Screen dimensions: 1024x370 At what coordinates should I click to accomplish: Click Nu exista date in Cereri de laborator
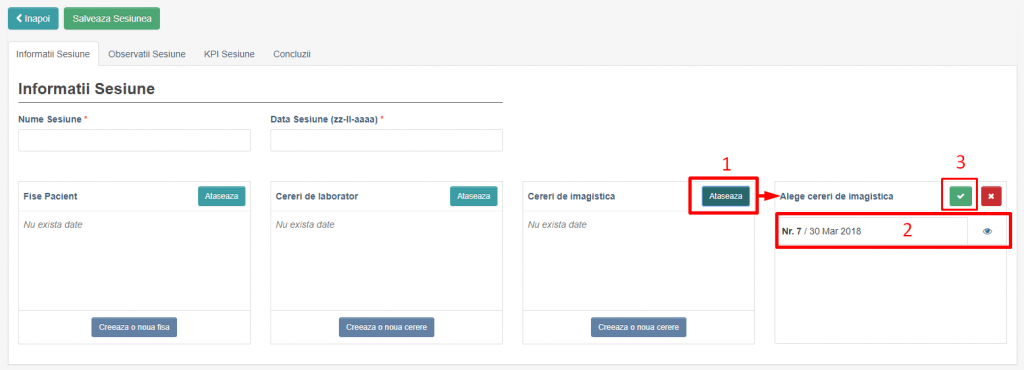[305, 225]
